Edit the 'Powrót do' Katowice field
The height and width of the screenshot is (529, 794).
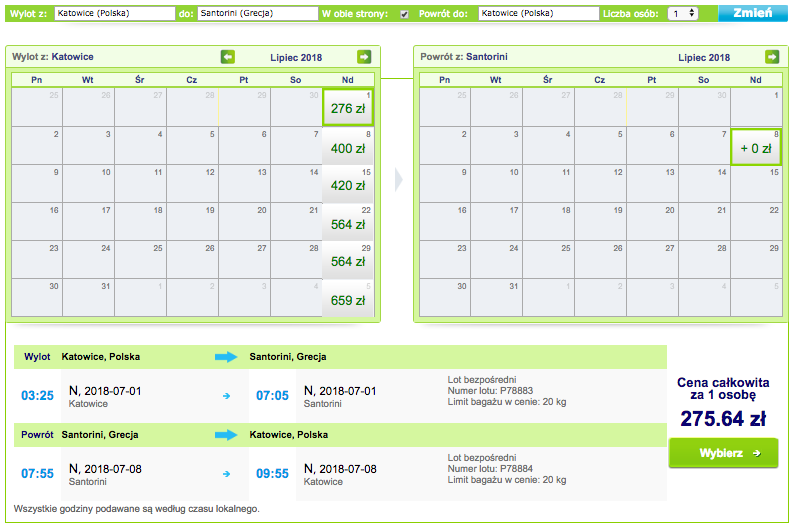tap(539, 14)
